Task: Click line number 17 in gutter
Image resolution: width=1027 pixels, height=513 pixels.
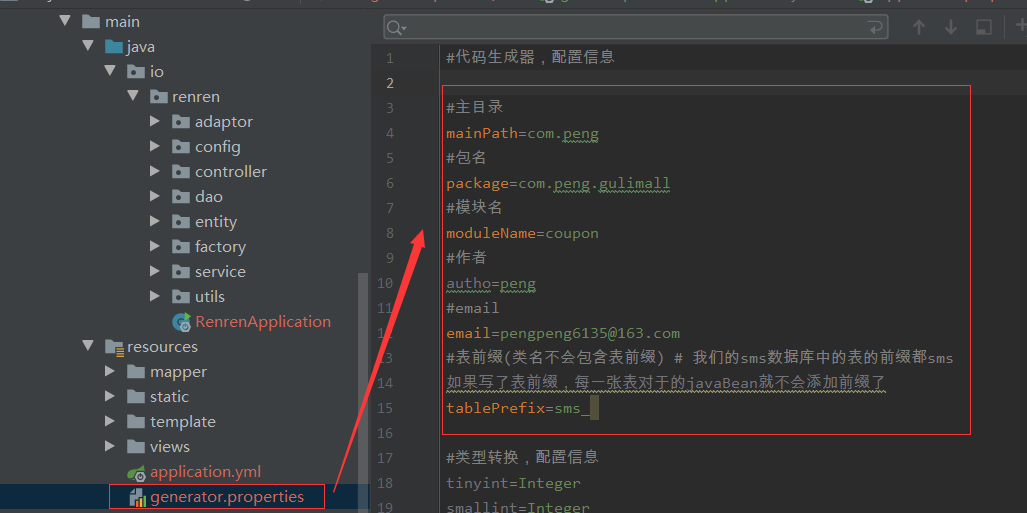Action: (x=386, y=458)
